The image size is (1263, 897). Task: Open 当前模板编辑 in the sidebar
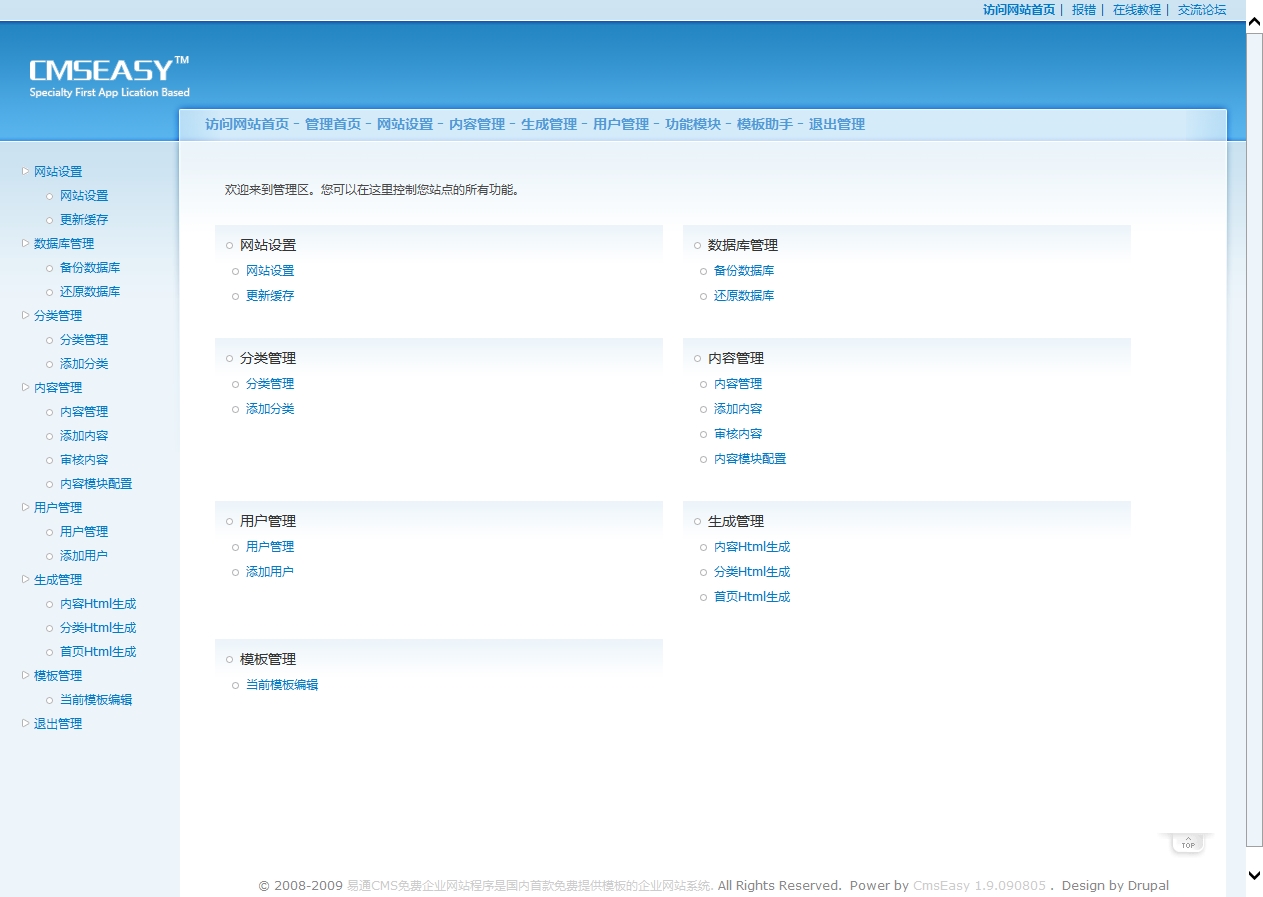(96, 699)
